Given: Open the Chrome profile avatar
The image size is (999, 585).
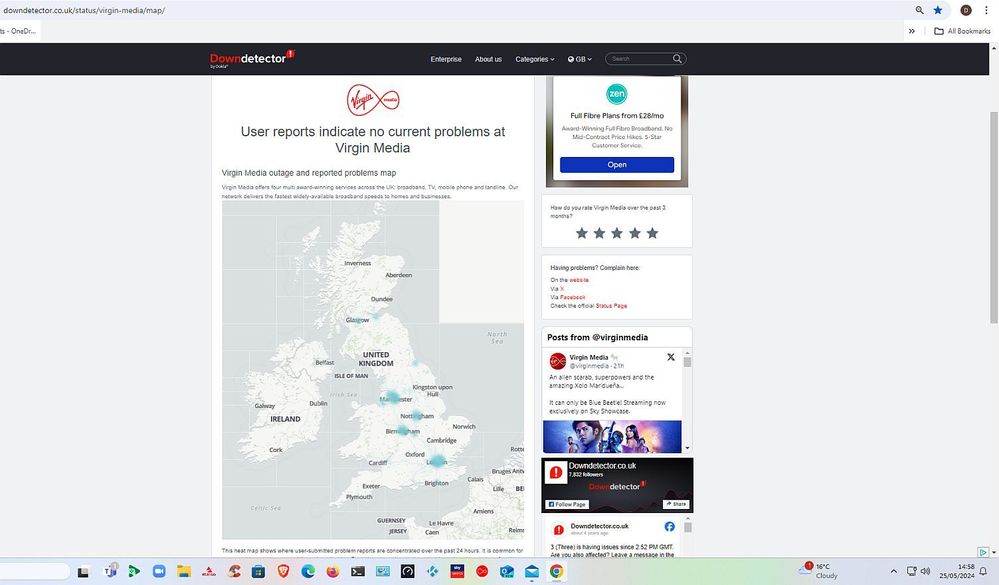Looking at the screenshot, I should click(966, 10).
